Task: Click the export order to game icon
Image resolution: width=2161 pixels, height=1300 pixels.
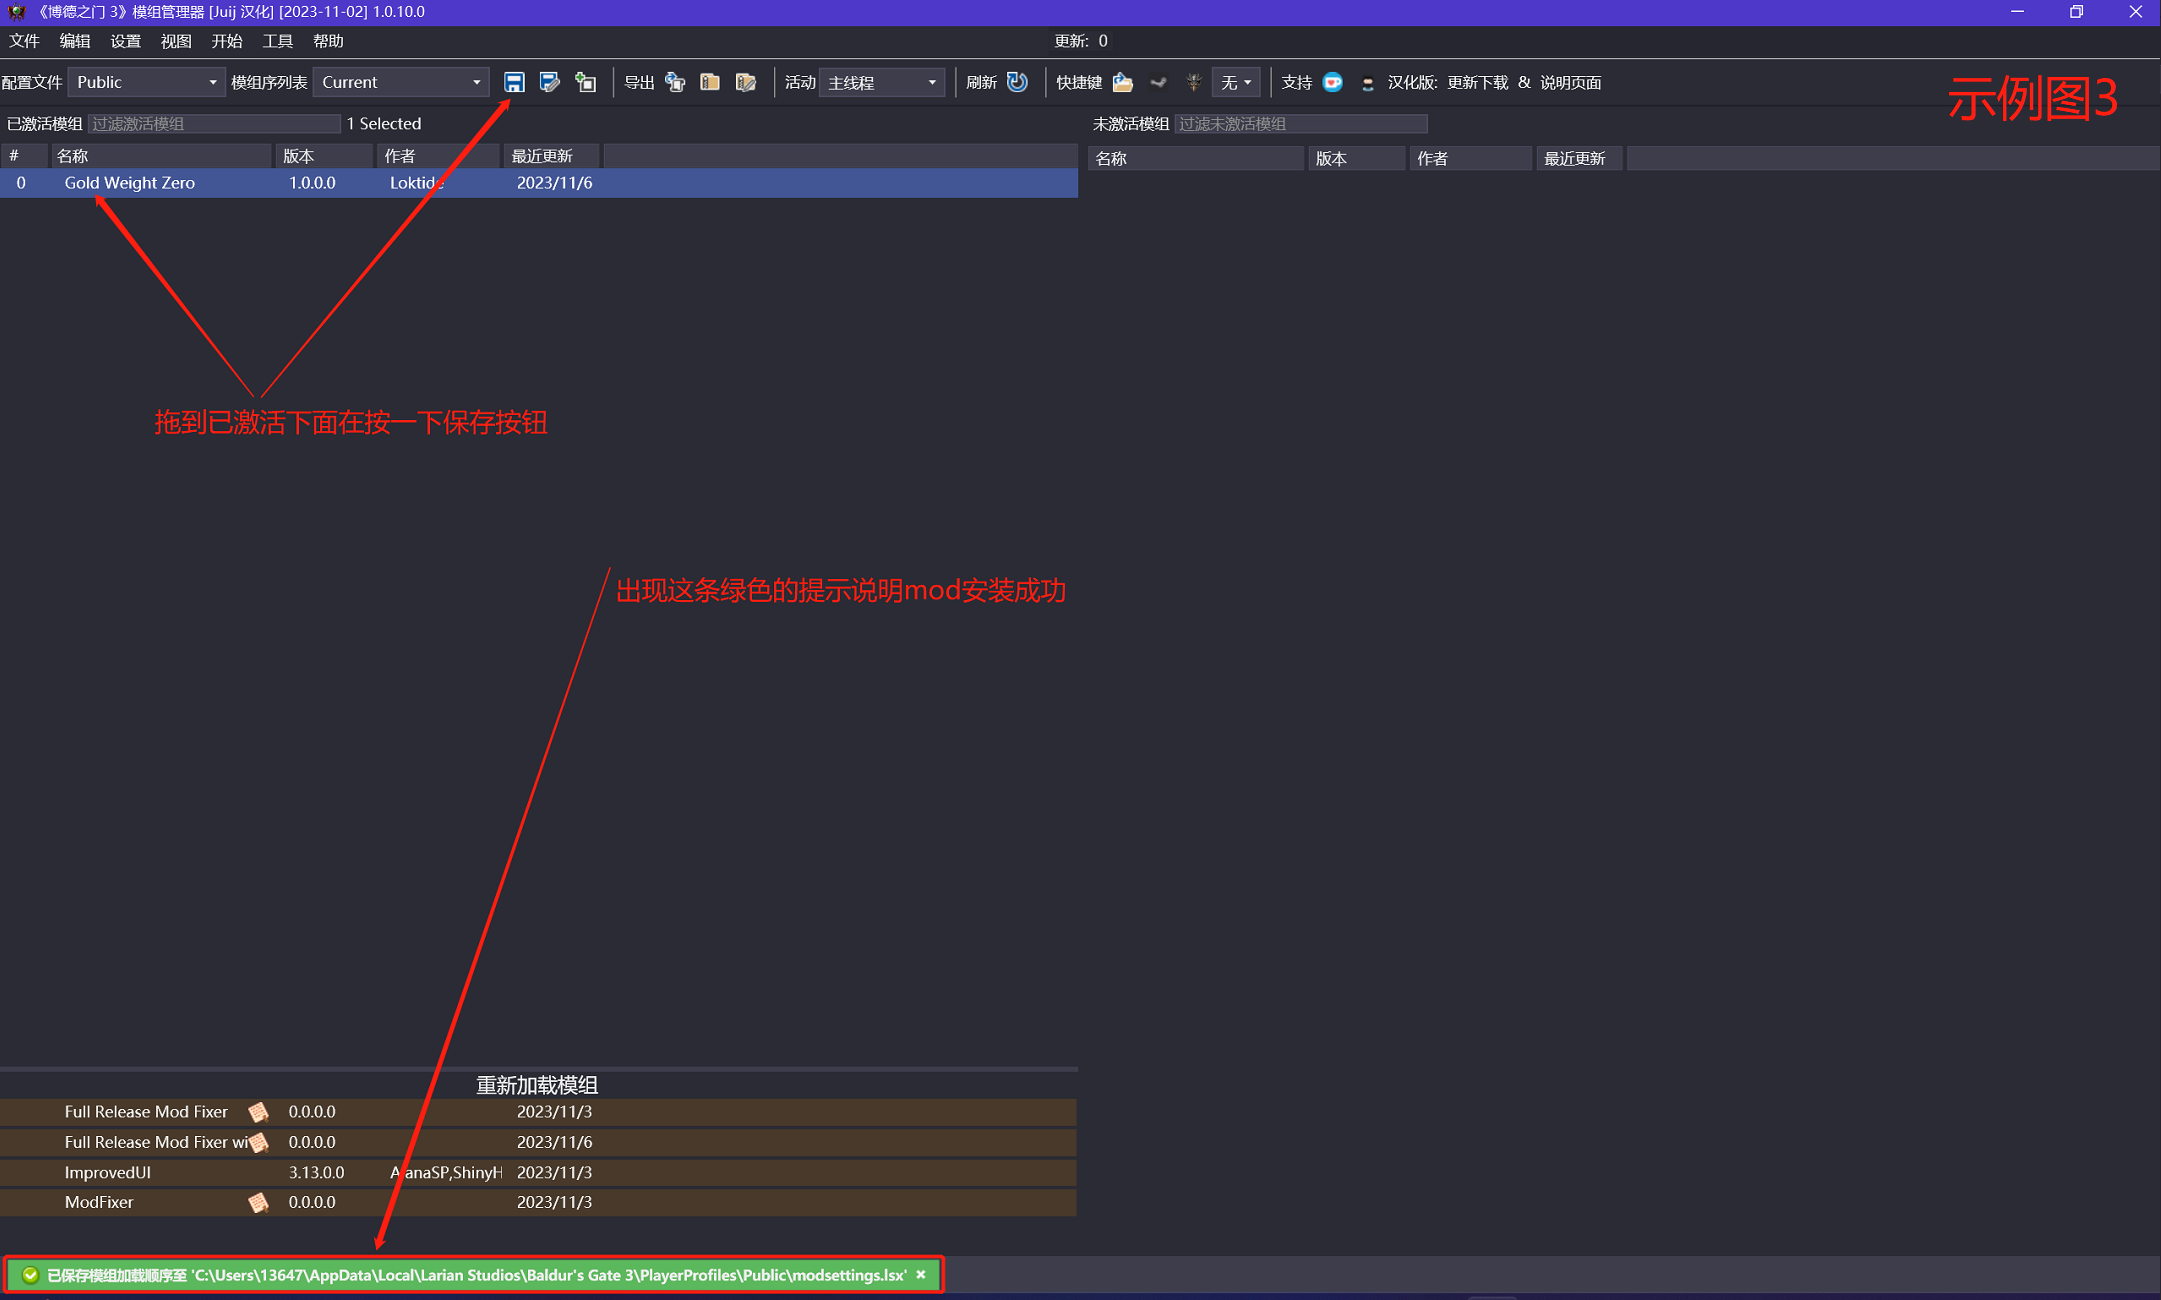Action: click(x=676, y=82)
